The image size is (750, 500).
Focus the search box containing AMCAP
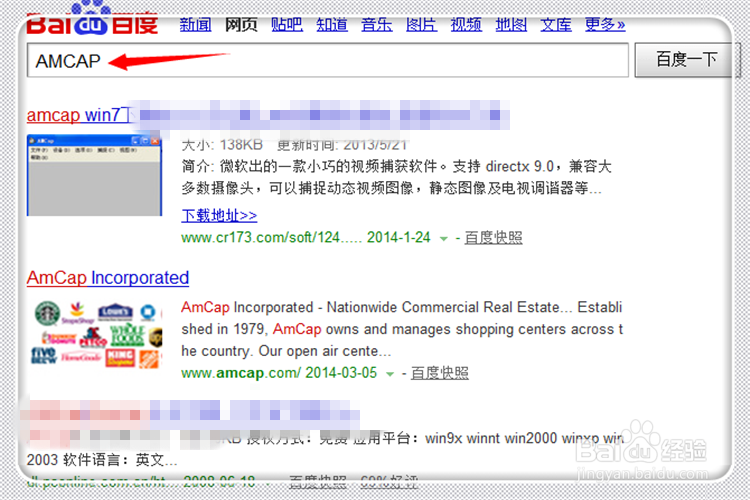pyautogui.click(x=328, y=60)
